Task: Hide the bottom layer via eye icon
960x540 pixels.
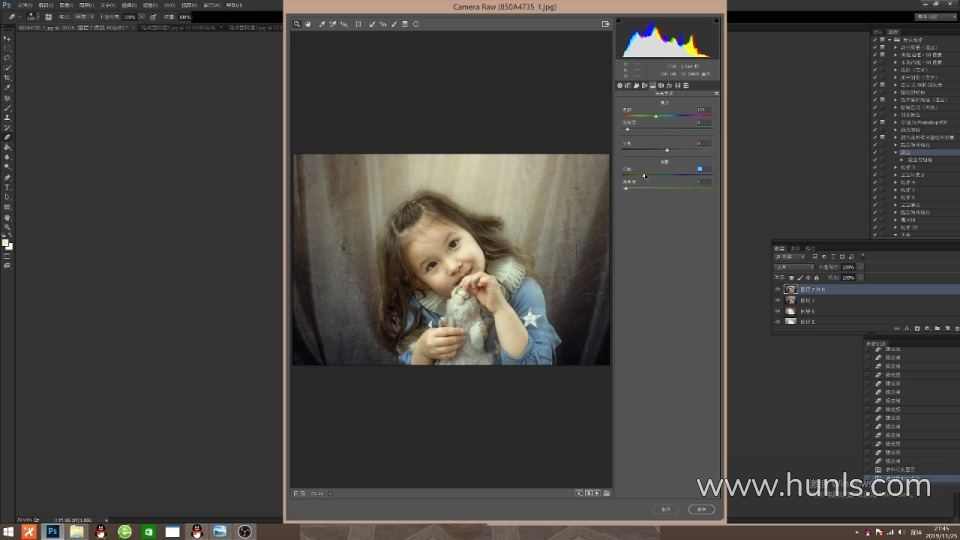Action: 778,321
